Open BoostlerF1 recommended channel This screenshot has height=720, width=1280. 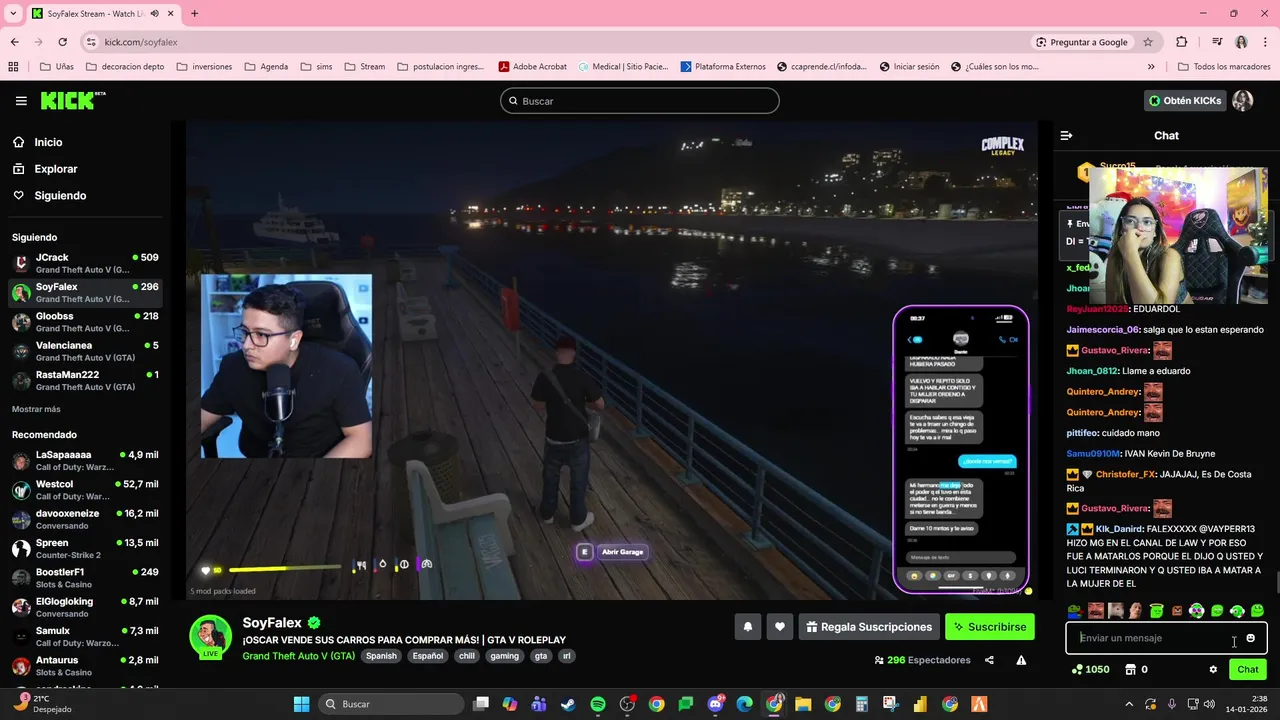coord(85,578)
